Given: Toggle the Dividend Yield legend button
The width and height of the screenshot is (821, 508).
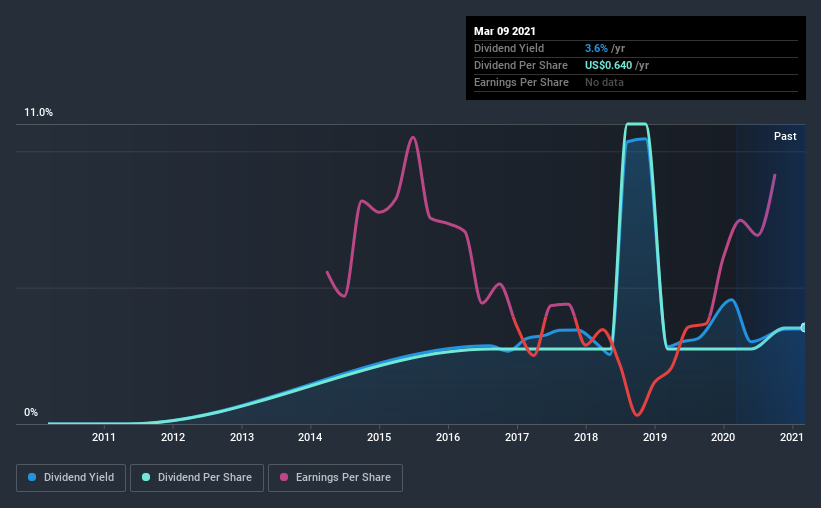Looking at the screenshot, I should coord(71,478).
